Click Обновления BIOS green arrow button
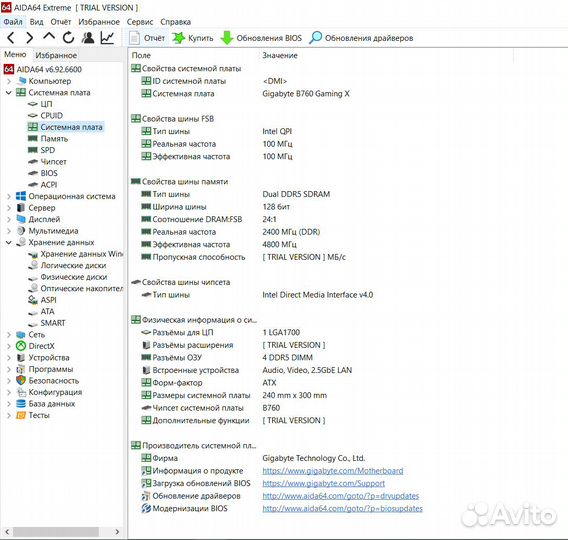 click(x=261, y=38)
